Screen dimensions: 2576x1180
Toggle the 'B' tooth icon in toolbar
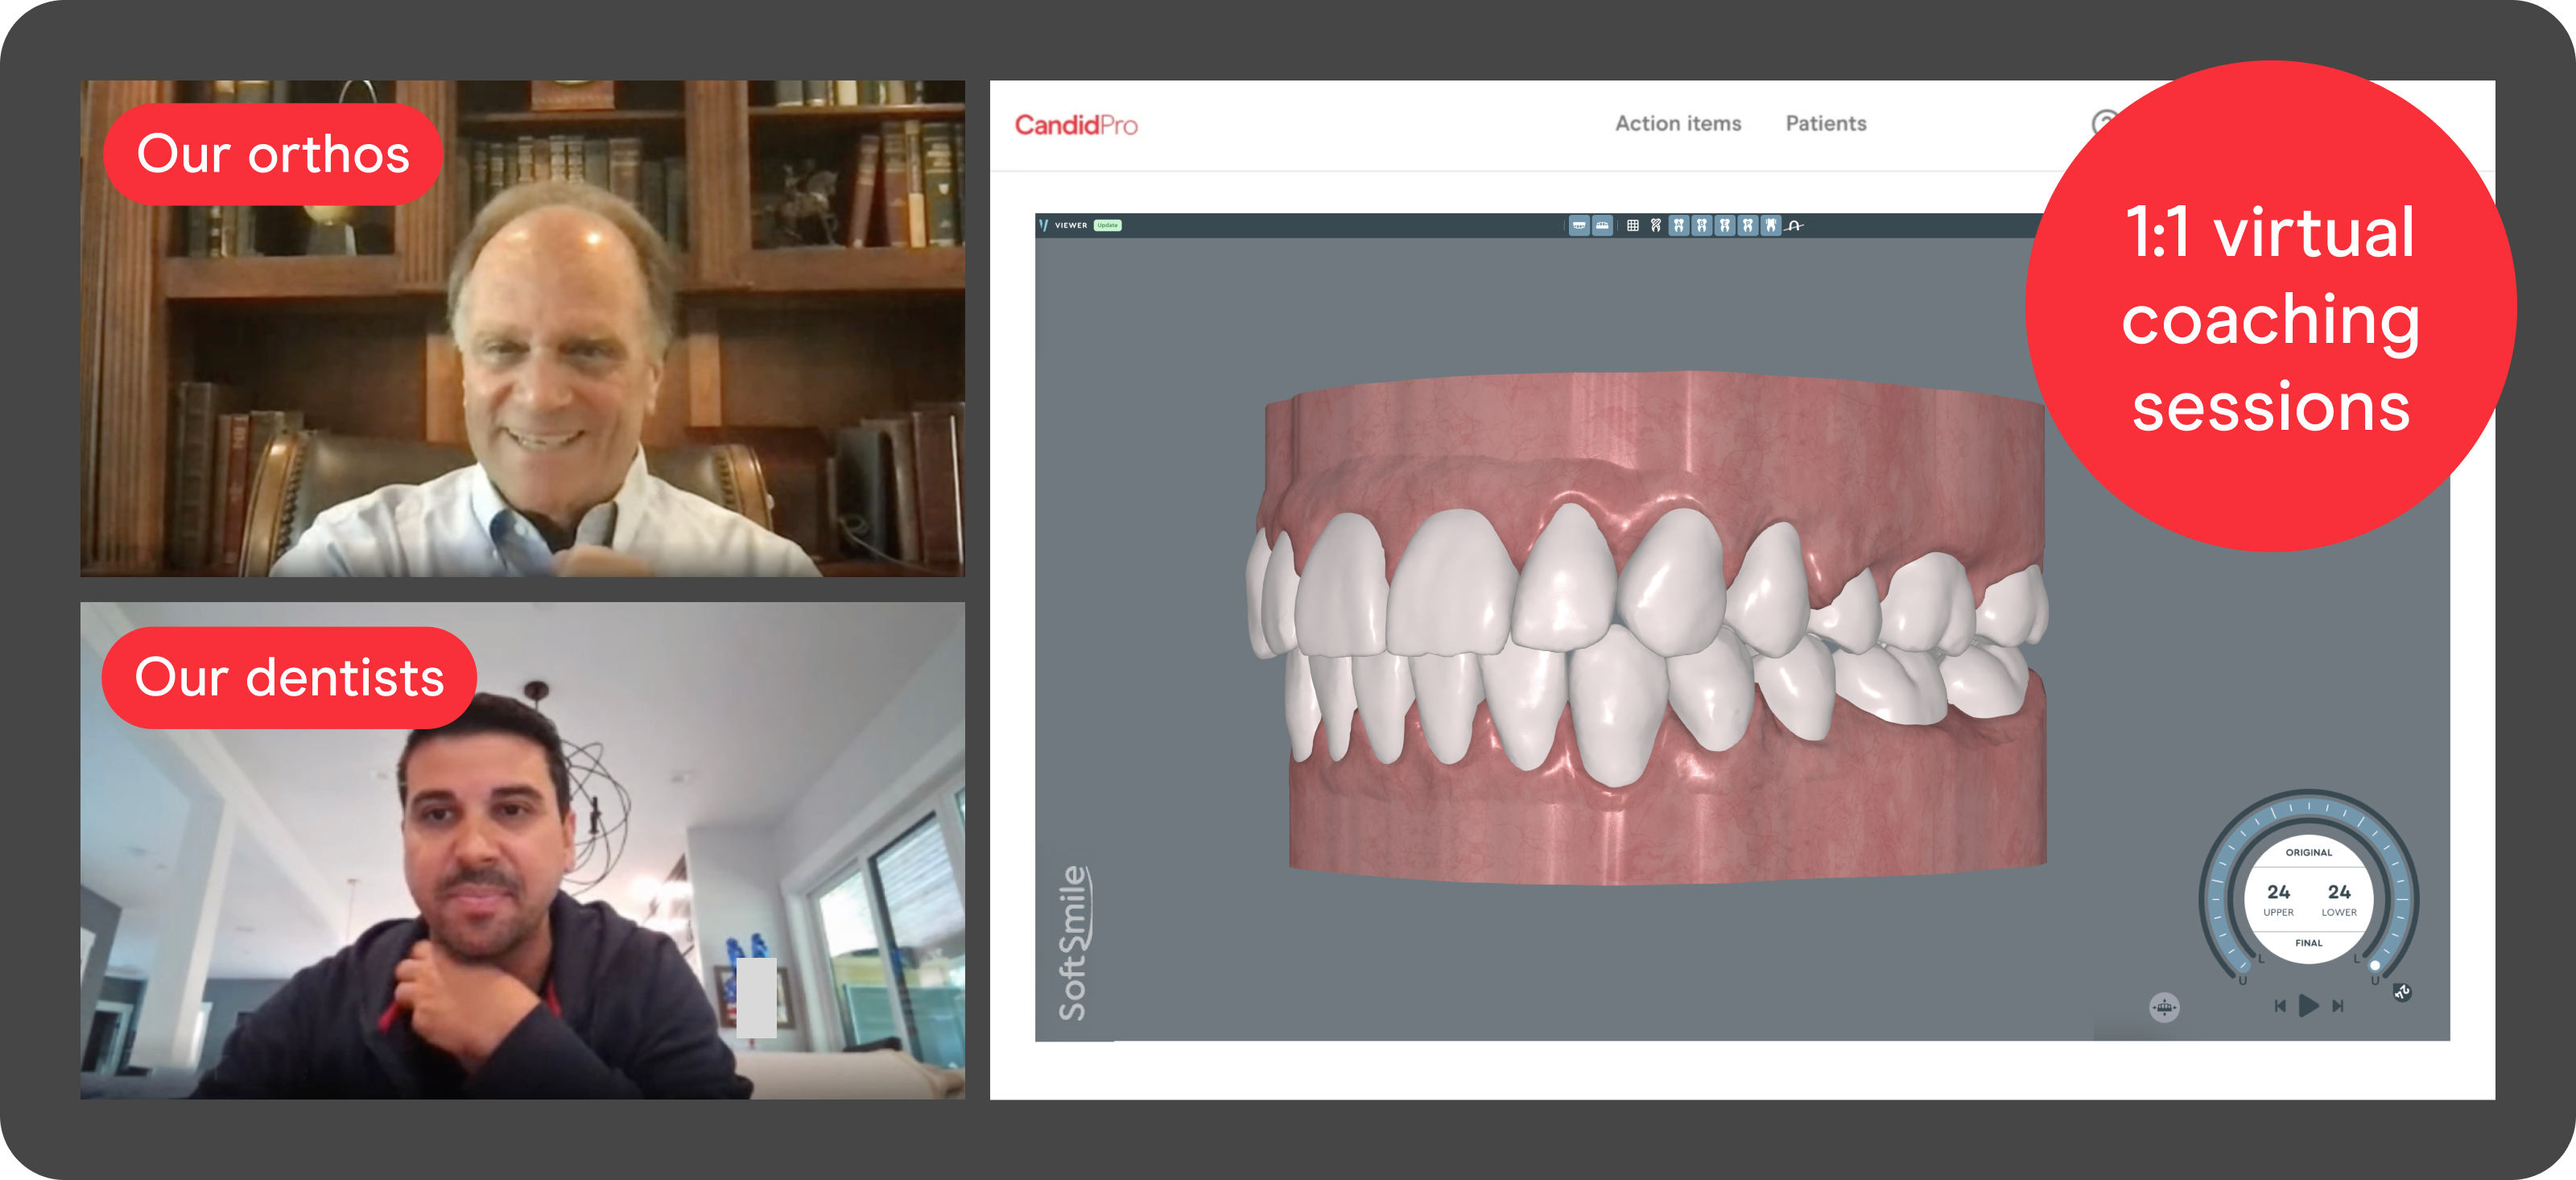[x=1702, y=226]
